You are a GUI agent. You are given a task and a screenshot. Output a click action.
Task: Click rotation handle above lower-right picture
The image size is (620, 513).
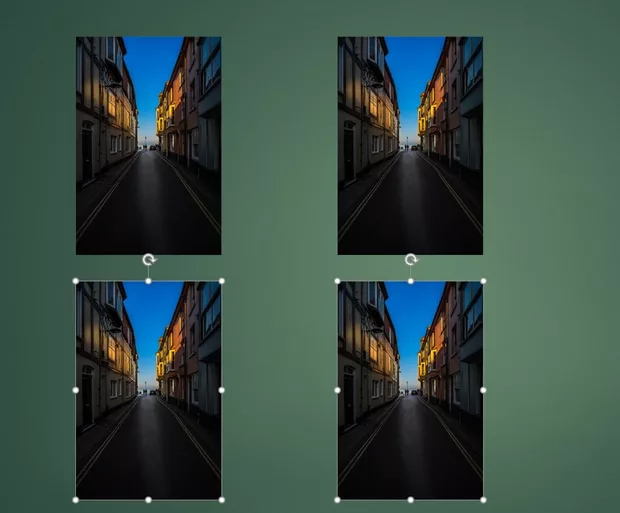click(x=411, y=260)
